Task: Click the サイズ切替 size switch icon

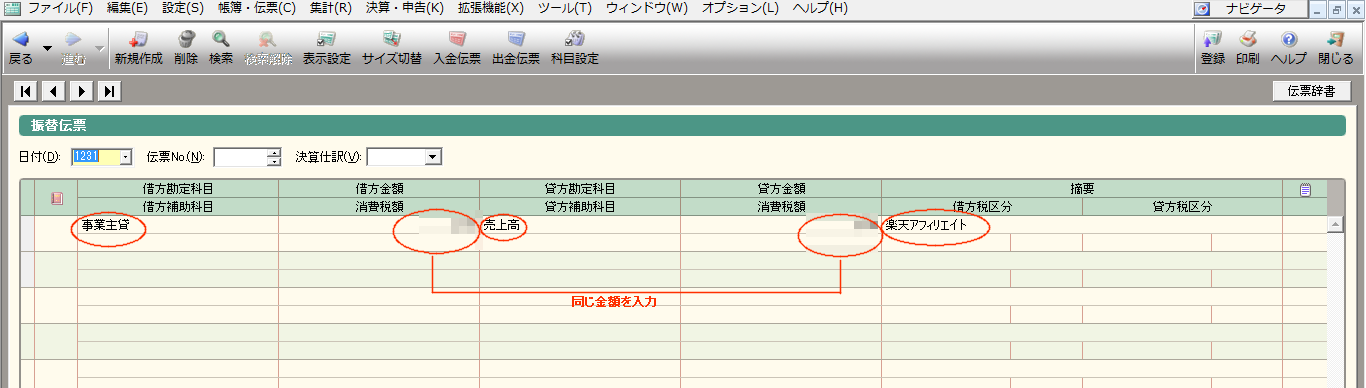Action: click(392, 48)
